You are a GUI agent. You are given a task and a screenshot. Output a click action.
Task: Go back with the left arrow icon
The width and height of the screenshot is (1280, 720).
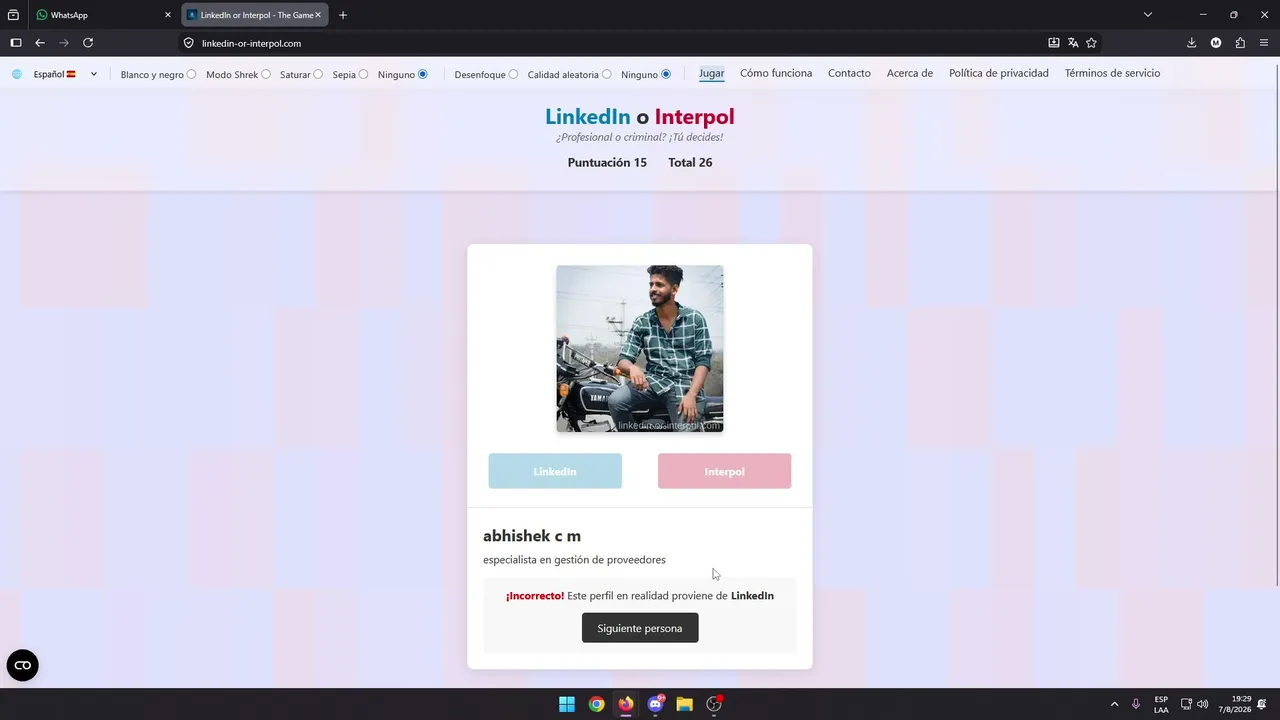click(40, 43)
